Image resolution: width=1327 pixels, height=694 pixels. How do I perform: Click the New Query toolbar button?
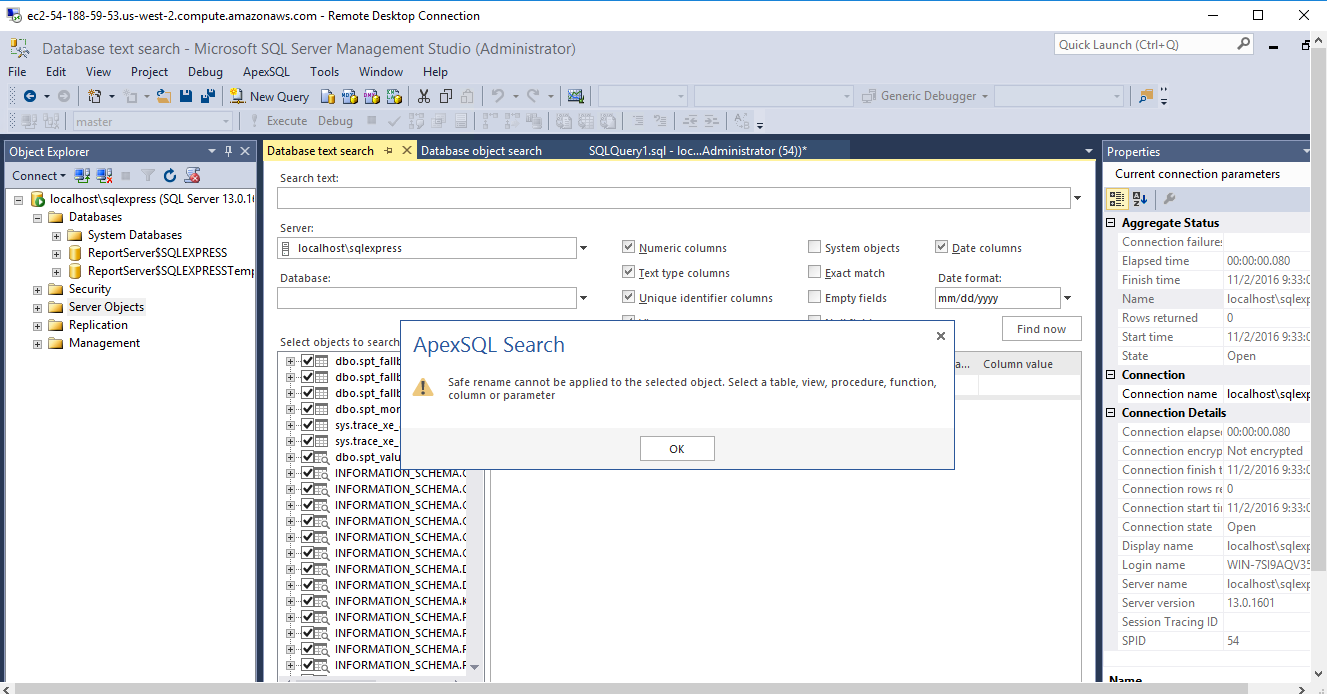[269, 96]
